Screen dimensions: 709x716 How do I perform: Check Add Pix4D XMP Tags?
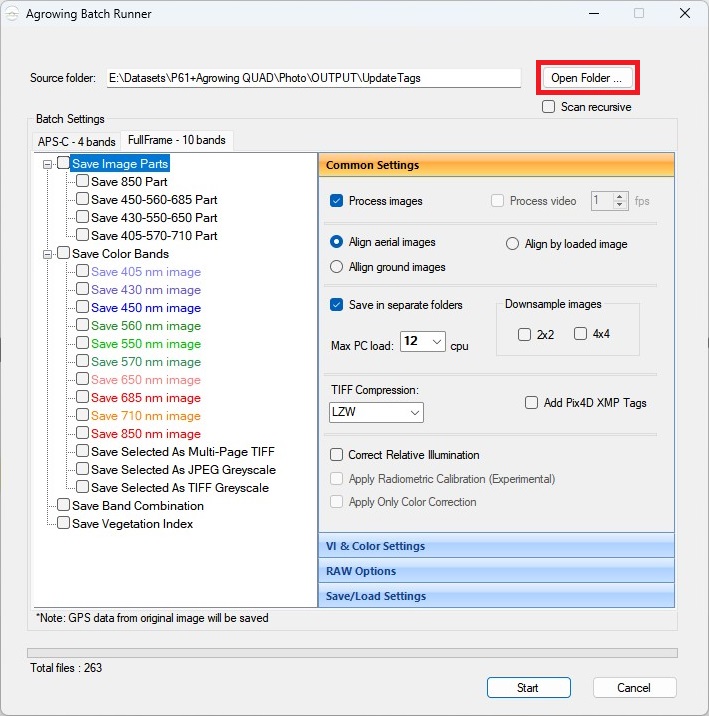[531, 403]
